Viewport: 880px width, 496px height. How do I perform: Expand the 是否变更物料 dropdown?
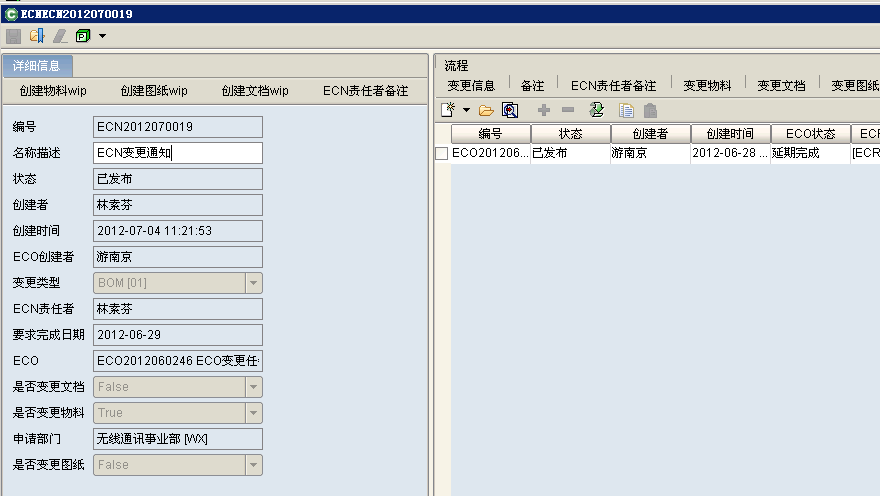254,413
